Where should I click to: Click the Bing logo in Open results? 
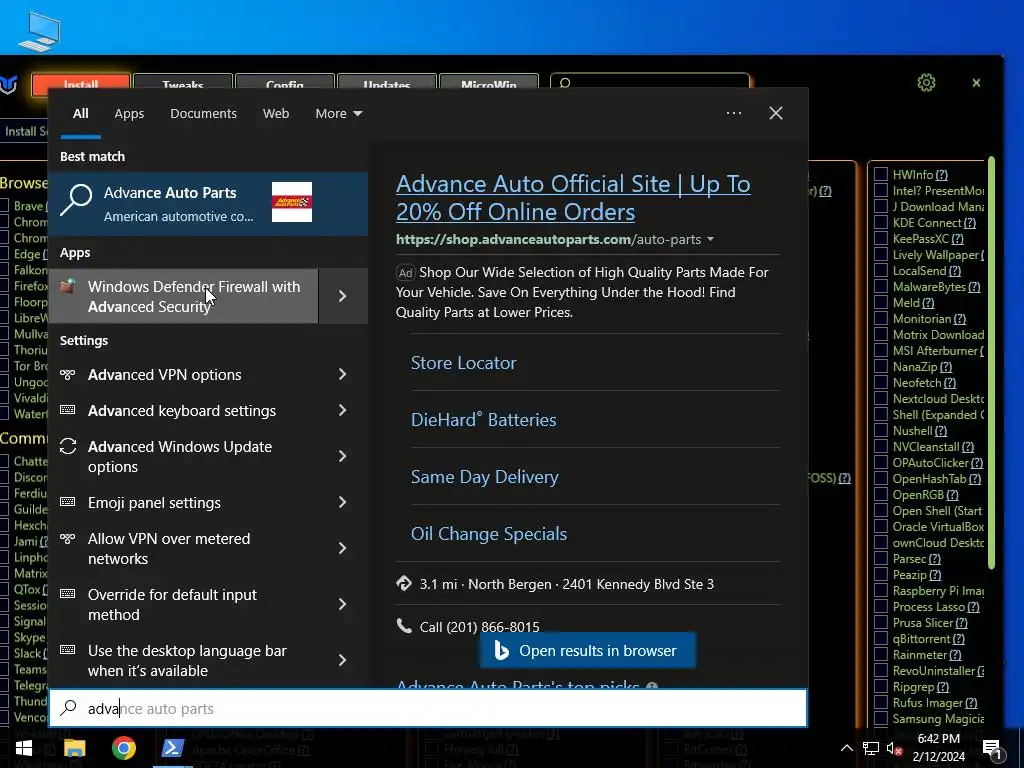(501, 650)
